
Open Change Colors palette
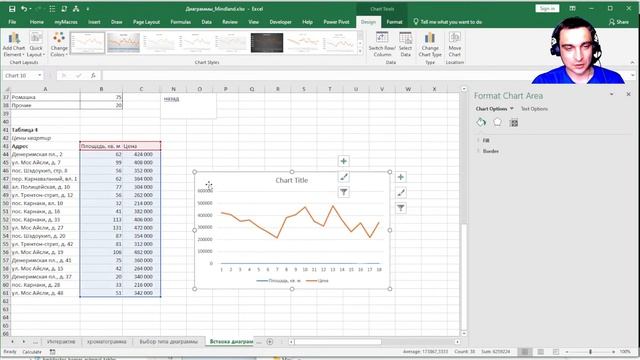[59, 45]
